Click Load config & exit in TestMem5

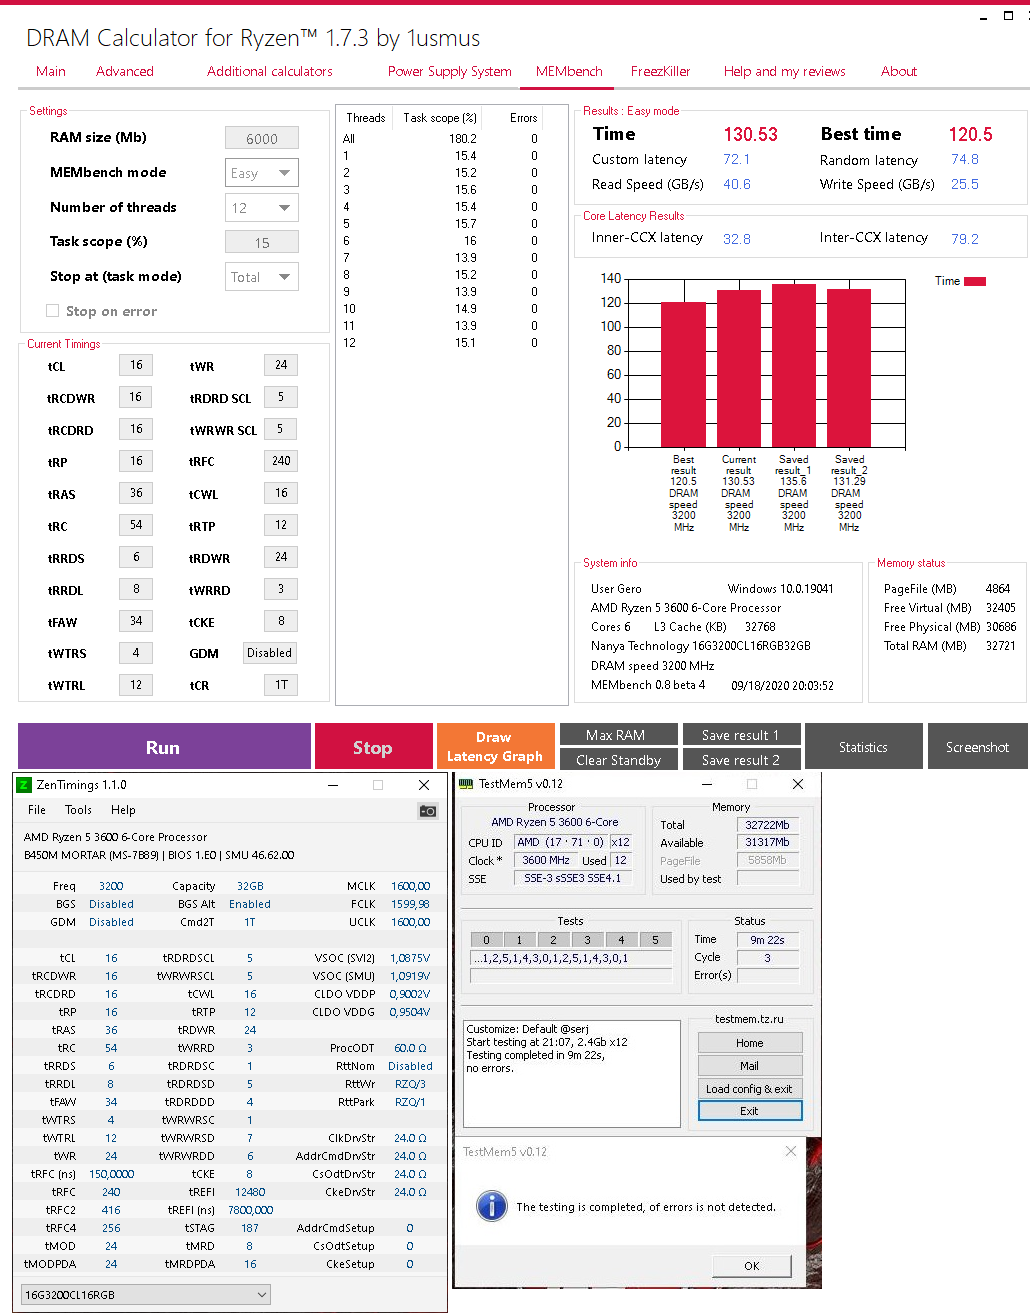(749, 1088)
